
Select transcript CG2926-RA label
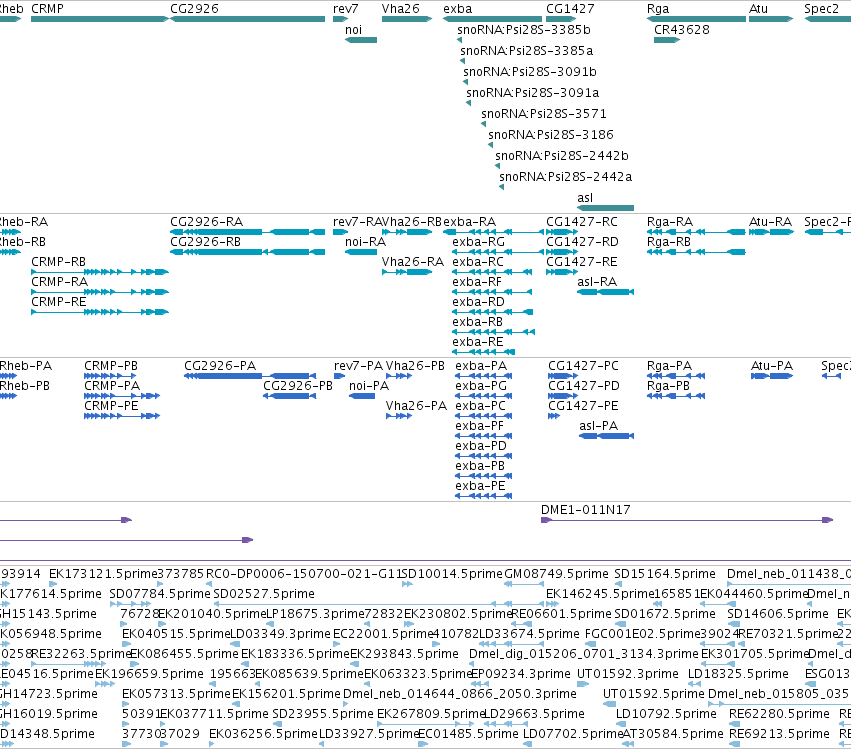point(206,222)
